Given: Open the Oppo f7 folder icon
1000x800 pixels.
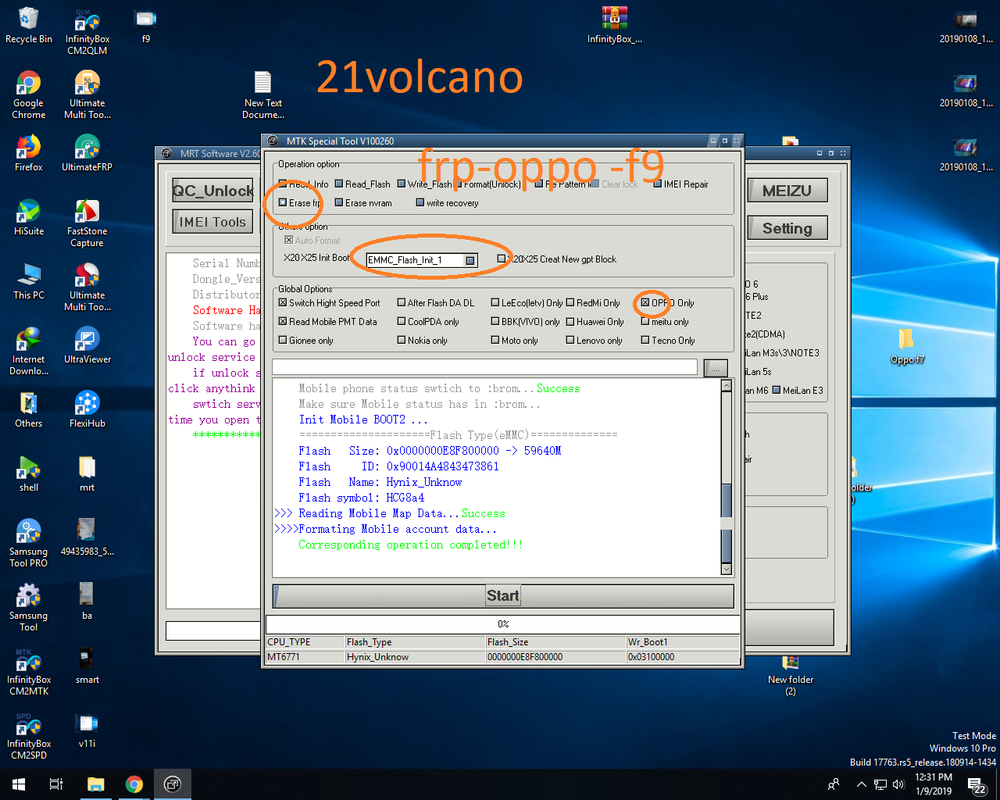Looking at the screenshot, I should coord(907,346).
